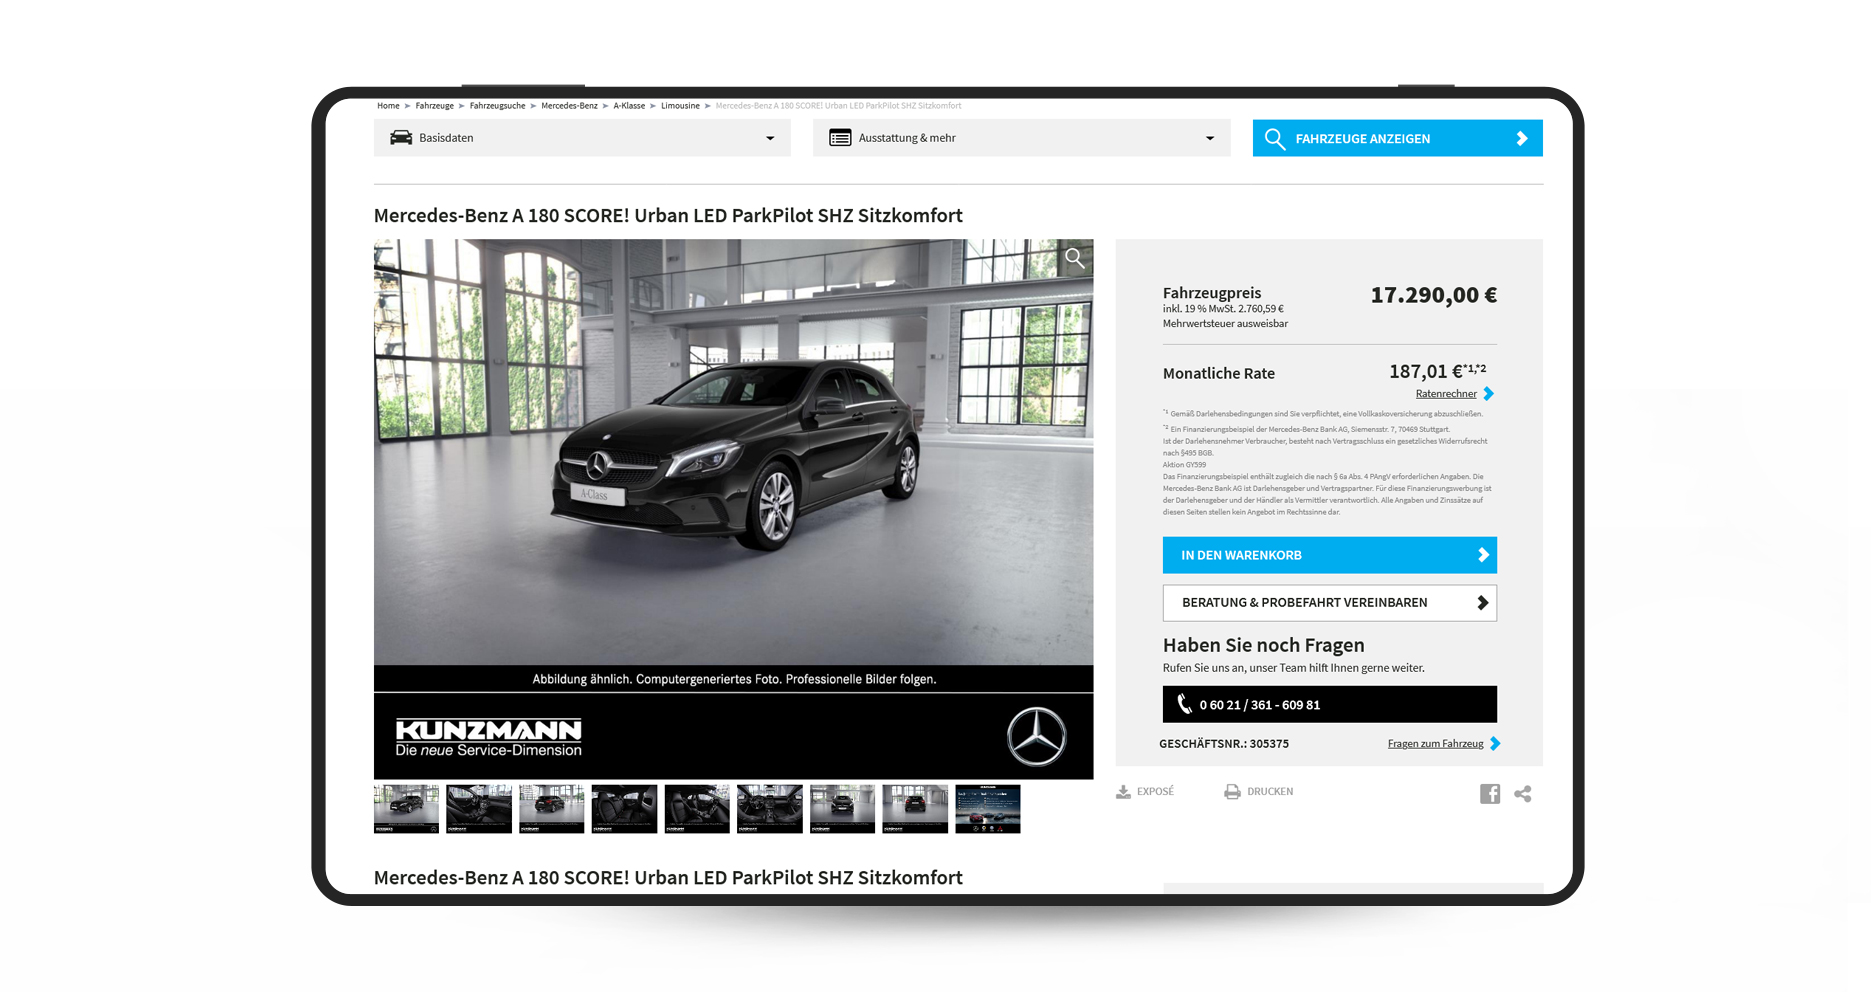Screen dimensions: 1871x992
Task: Add vehicle via In den Warenkorb
Action: pos(1329,555)
